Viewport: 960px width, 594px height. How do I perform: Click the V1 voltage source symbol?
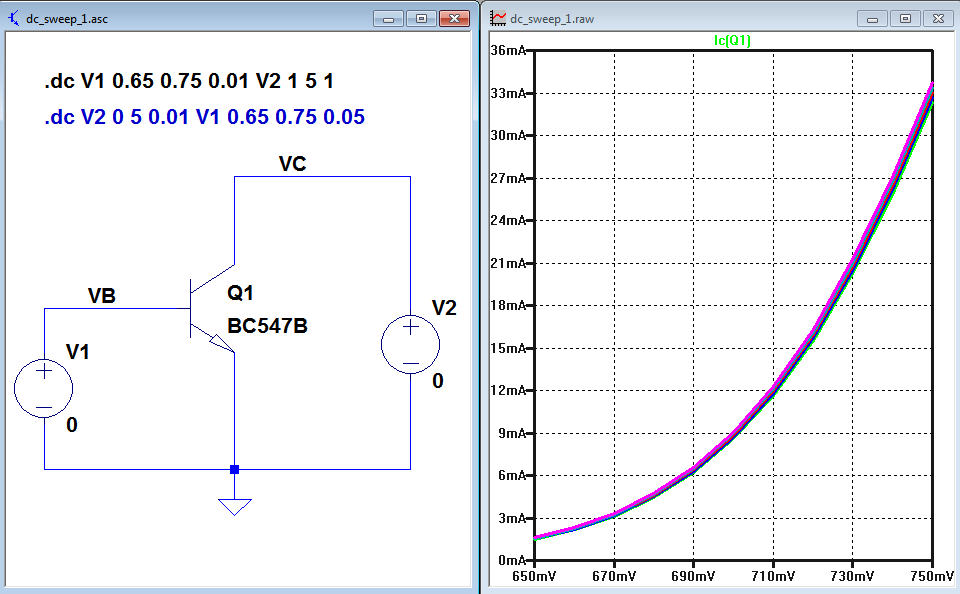click(x=43, y=389)
